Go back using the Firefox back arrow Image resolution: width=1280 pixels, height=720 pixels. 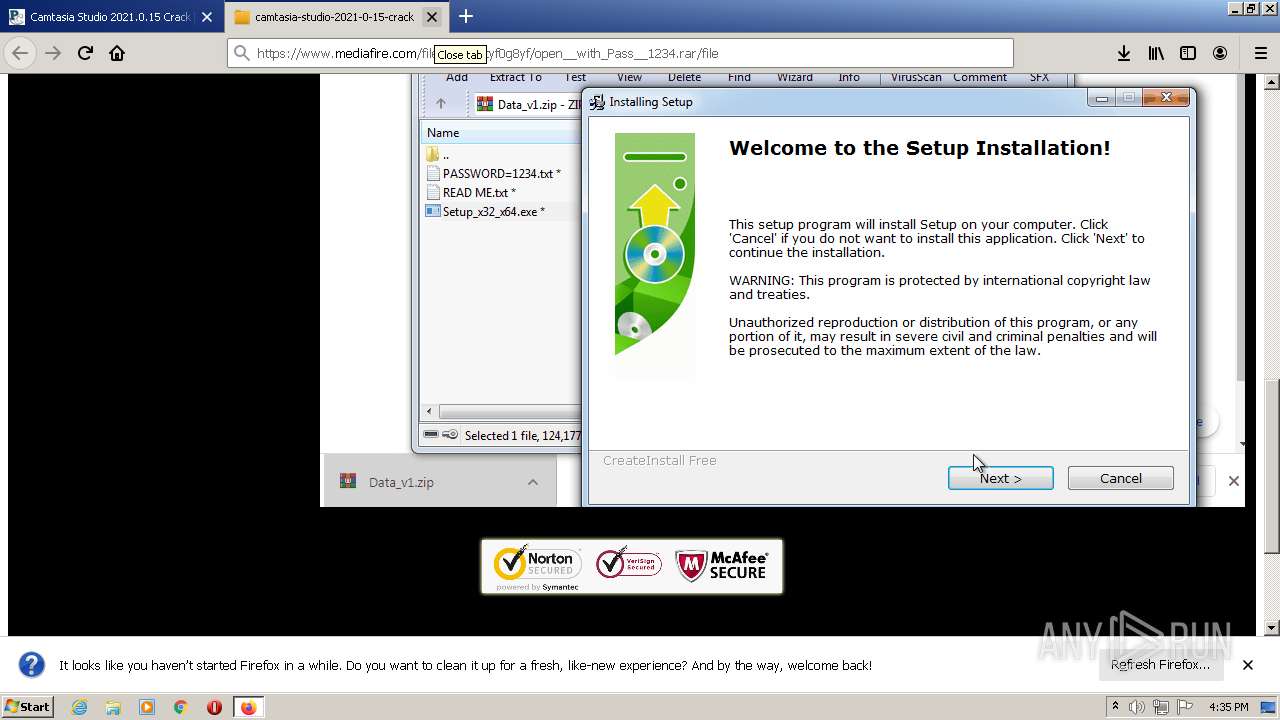coord(20,53)
